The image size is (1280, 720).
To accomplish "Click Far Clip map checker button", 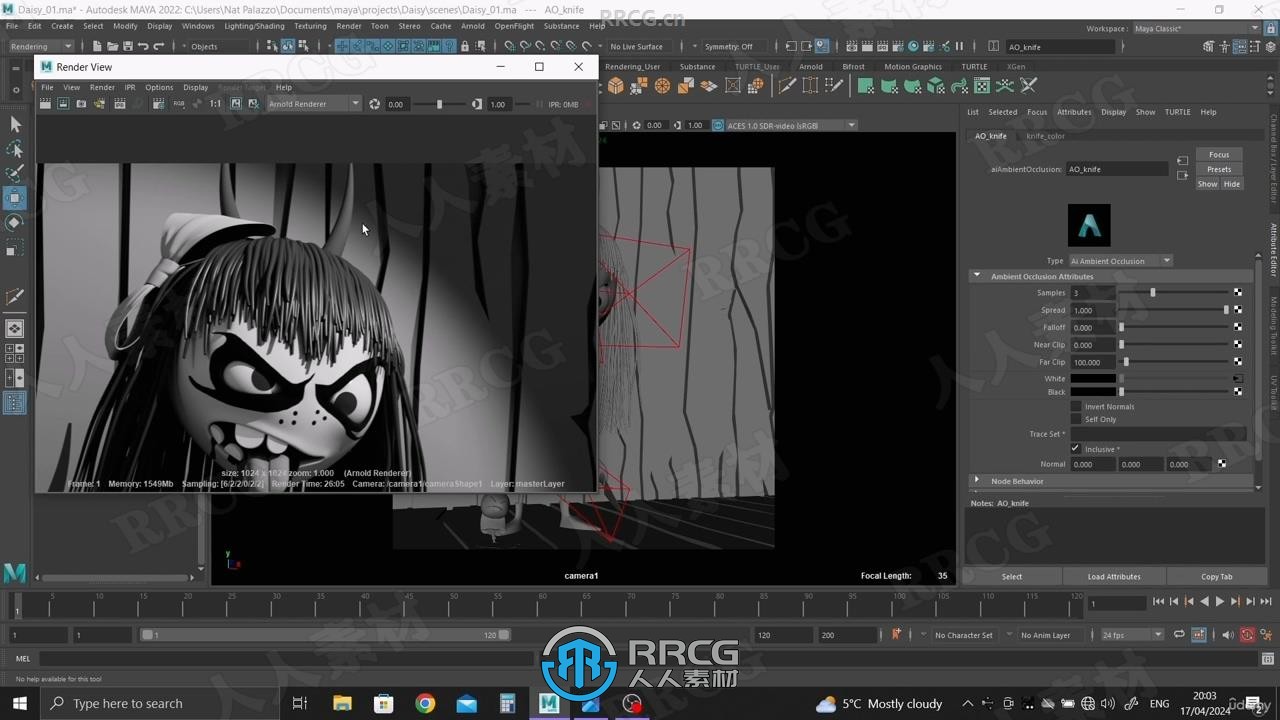I will [1238, 362].
